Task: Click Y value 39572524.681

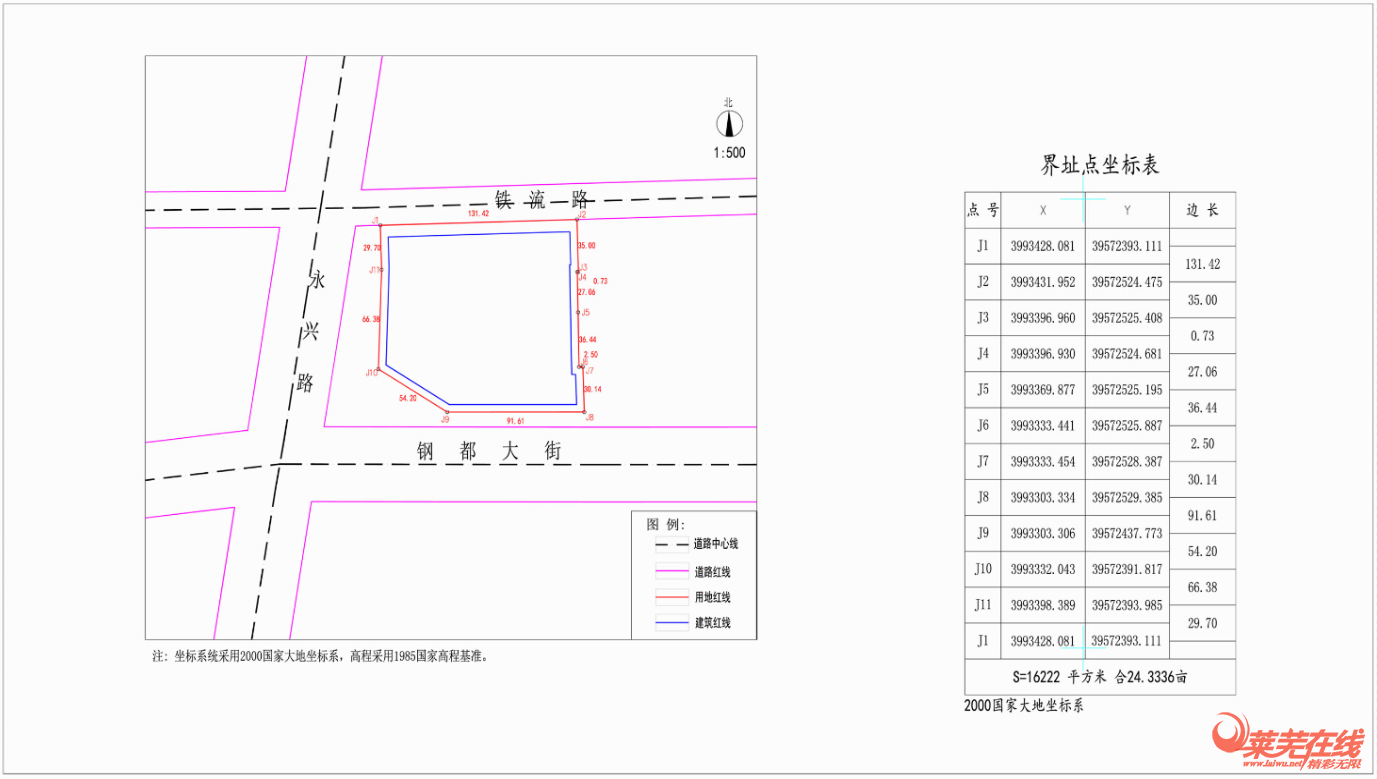Action: click(1127, 354)
